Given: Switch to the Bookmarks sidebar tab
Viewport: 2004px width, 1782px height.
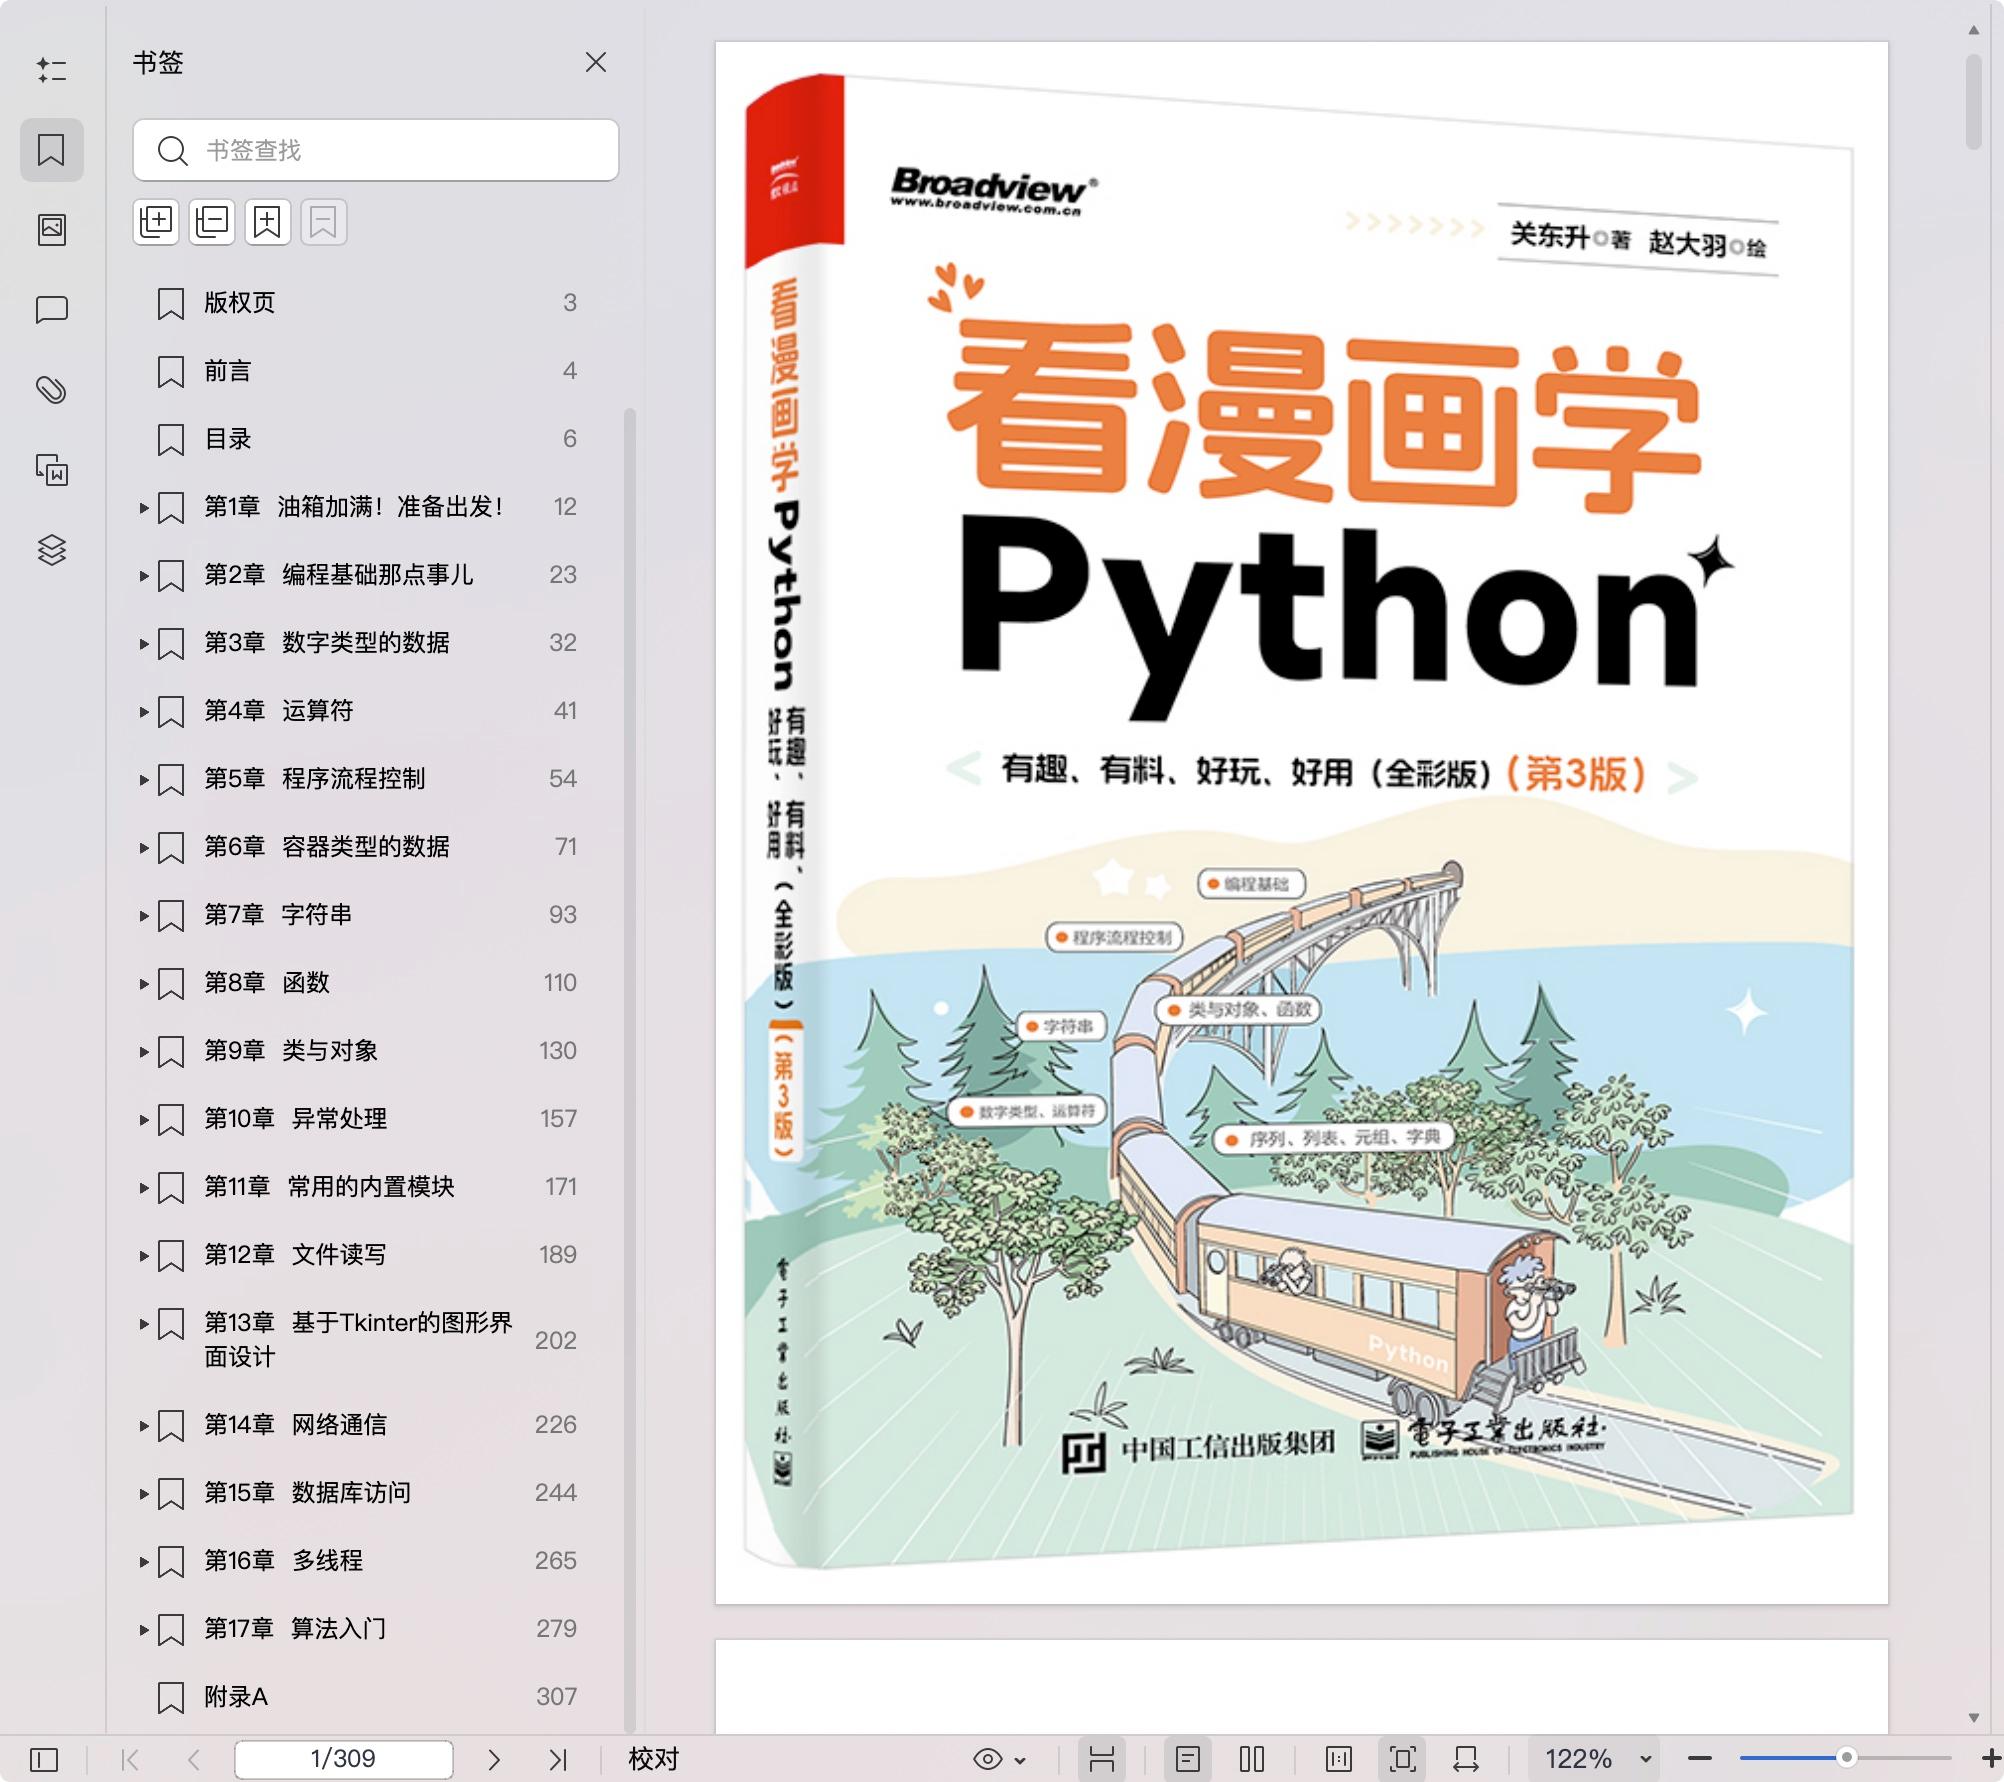Looking at the screenshot, I should [x=52, y=150].
